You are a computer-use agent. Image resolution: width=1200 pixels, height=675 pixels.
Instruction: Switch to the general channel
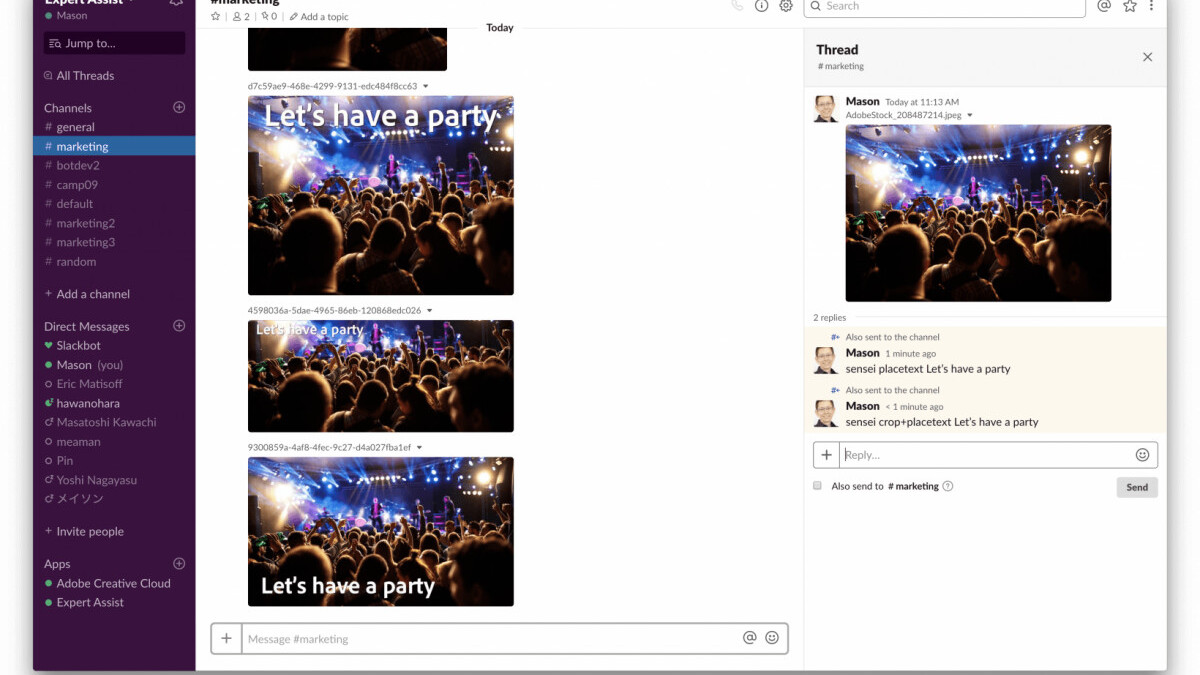[75, 127]
